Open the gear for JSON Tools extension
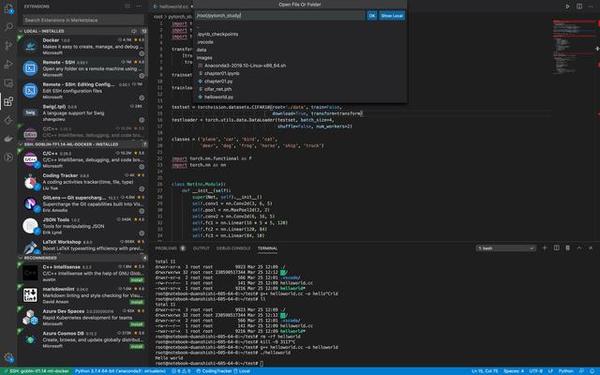 [142, 233]
